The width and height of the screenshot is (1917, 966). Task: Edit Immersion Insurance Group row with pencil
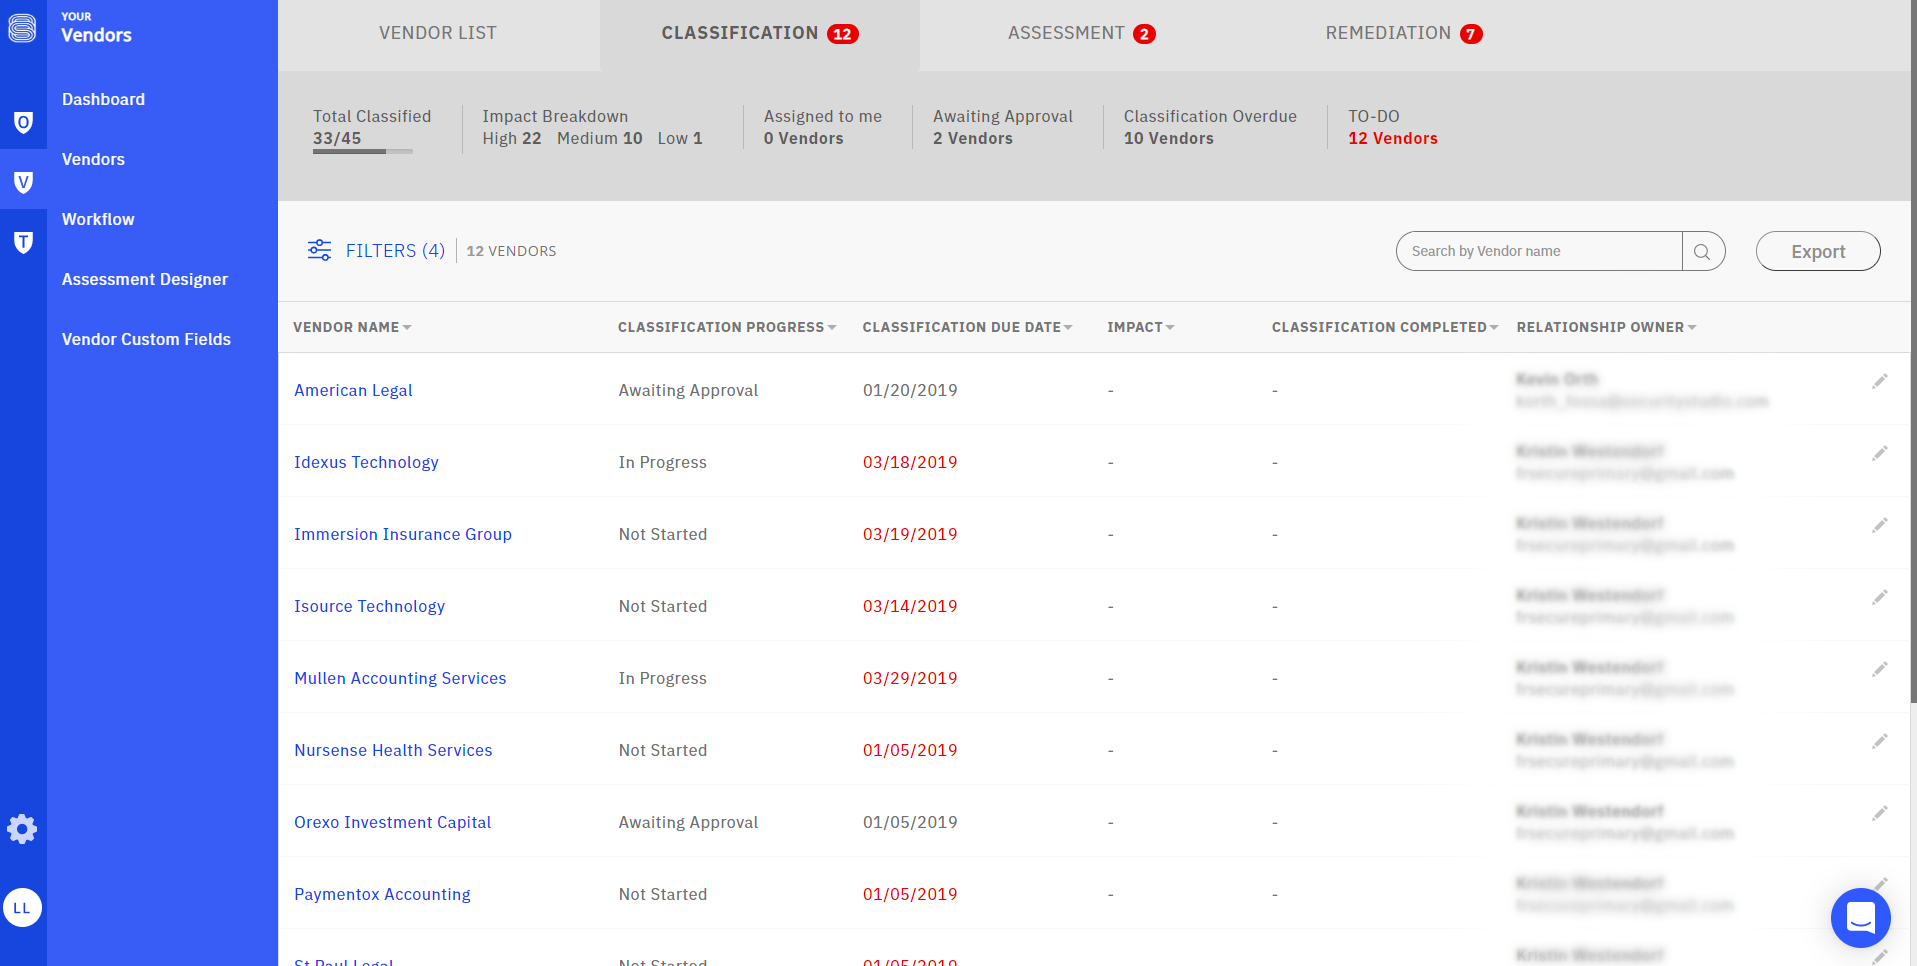tap(1880, 525)
